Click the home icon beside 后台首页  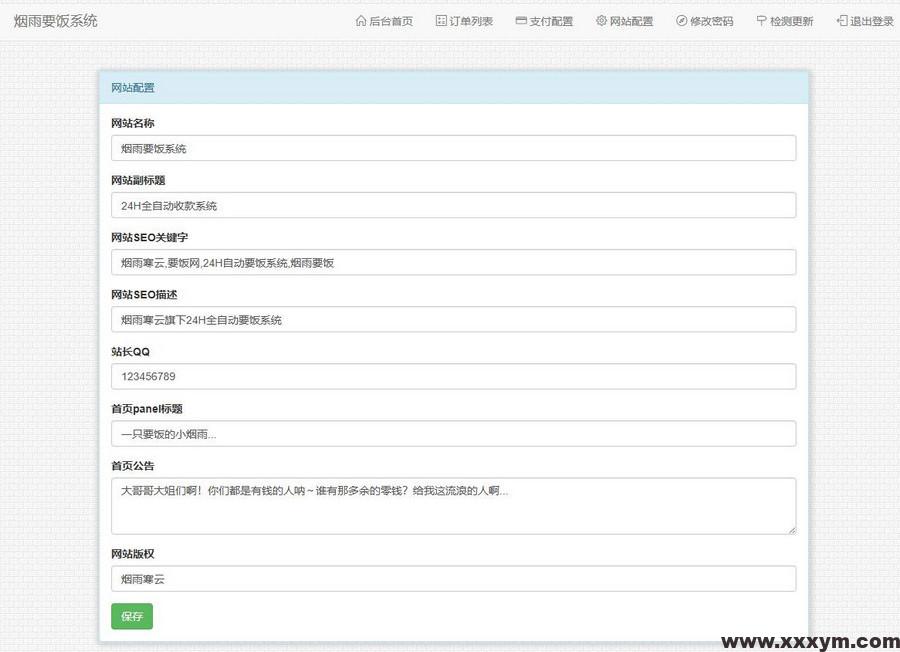pyautogui.click(x=361, y=21)
